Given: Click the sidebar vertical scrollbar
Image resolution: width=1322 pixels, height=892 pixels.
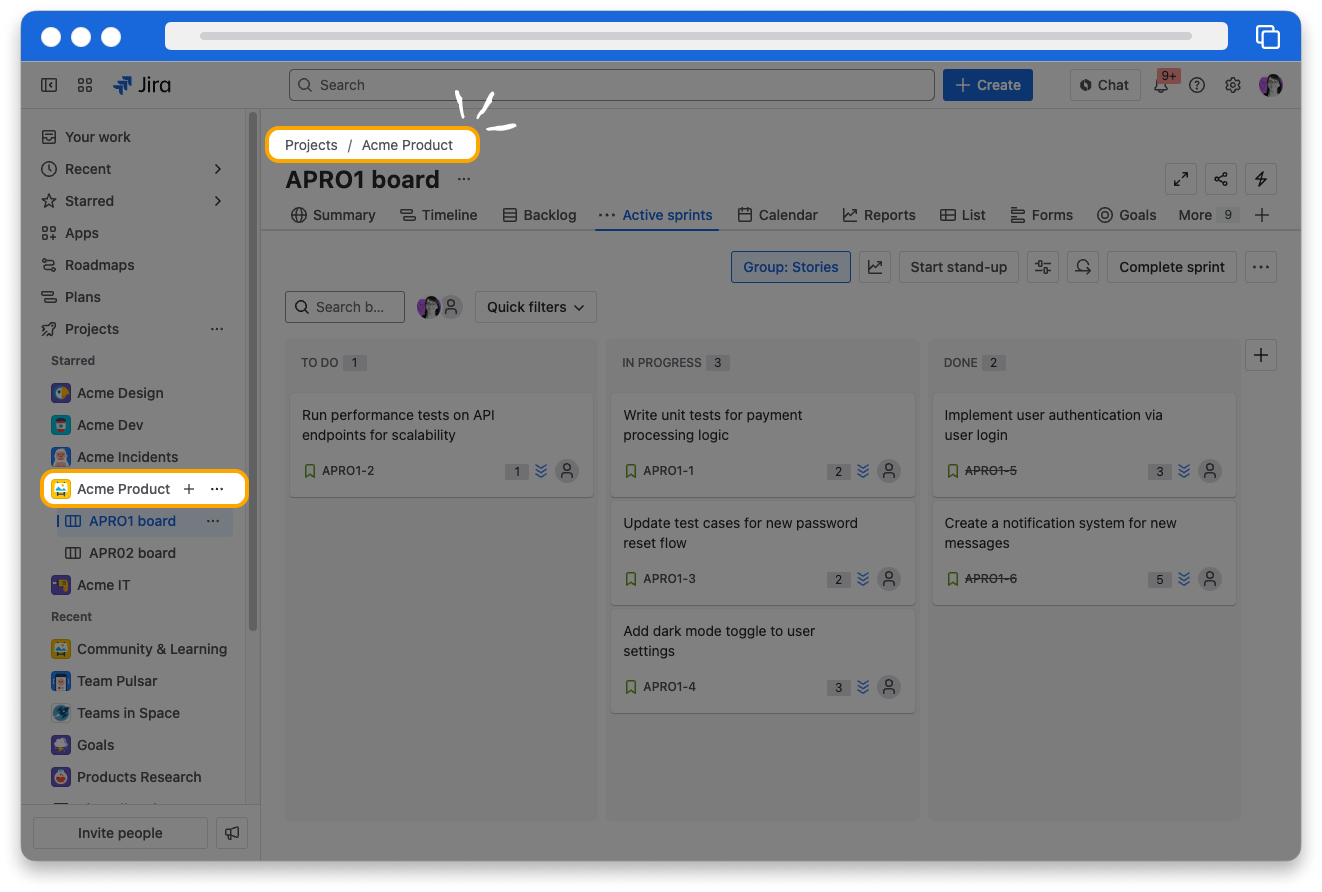Looking at the screenshot, I should pos(253,372).
